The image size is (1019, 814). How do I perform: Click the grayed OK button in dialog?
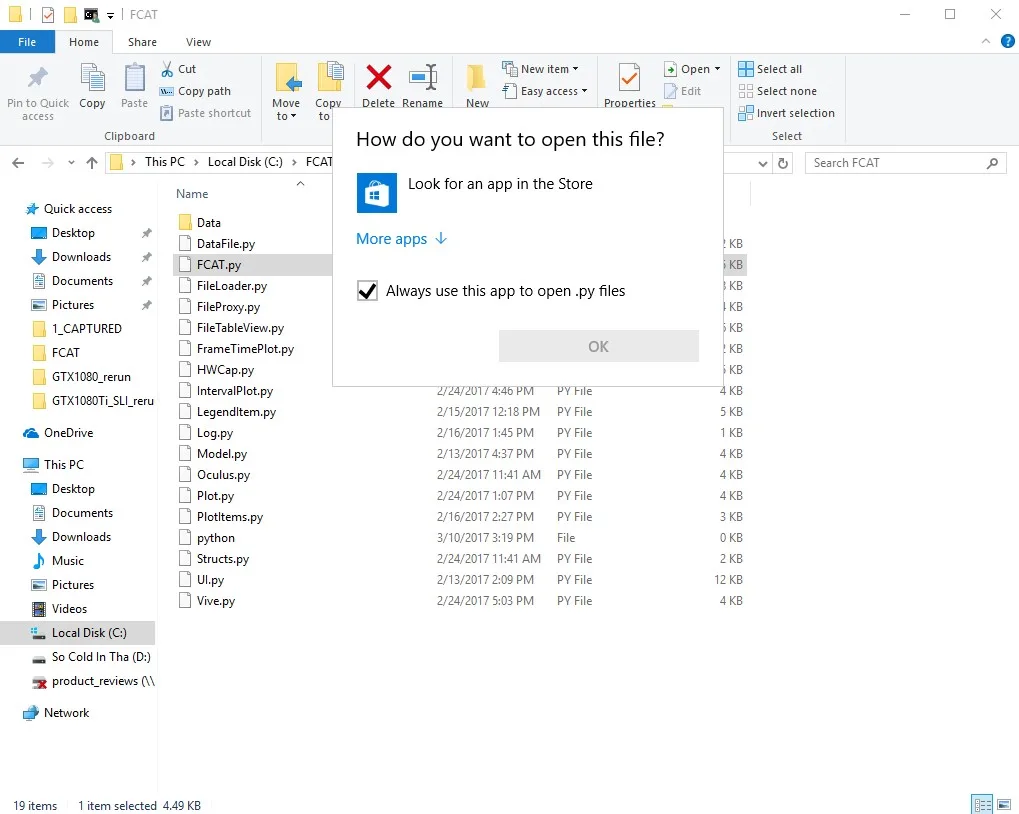click(x=599, y=346)
